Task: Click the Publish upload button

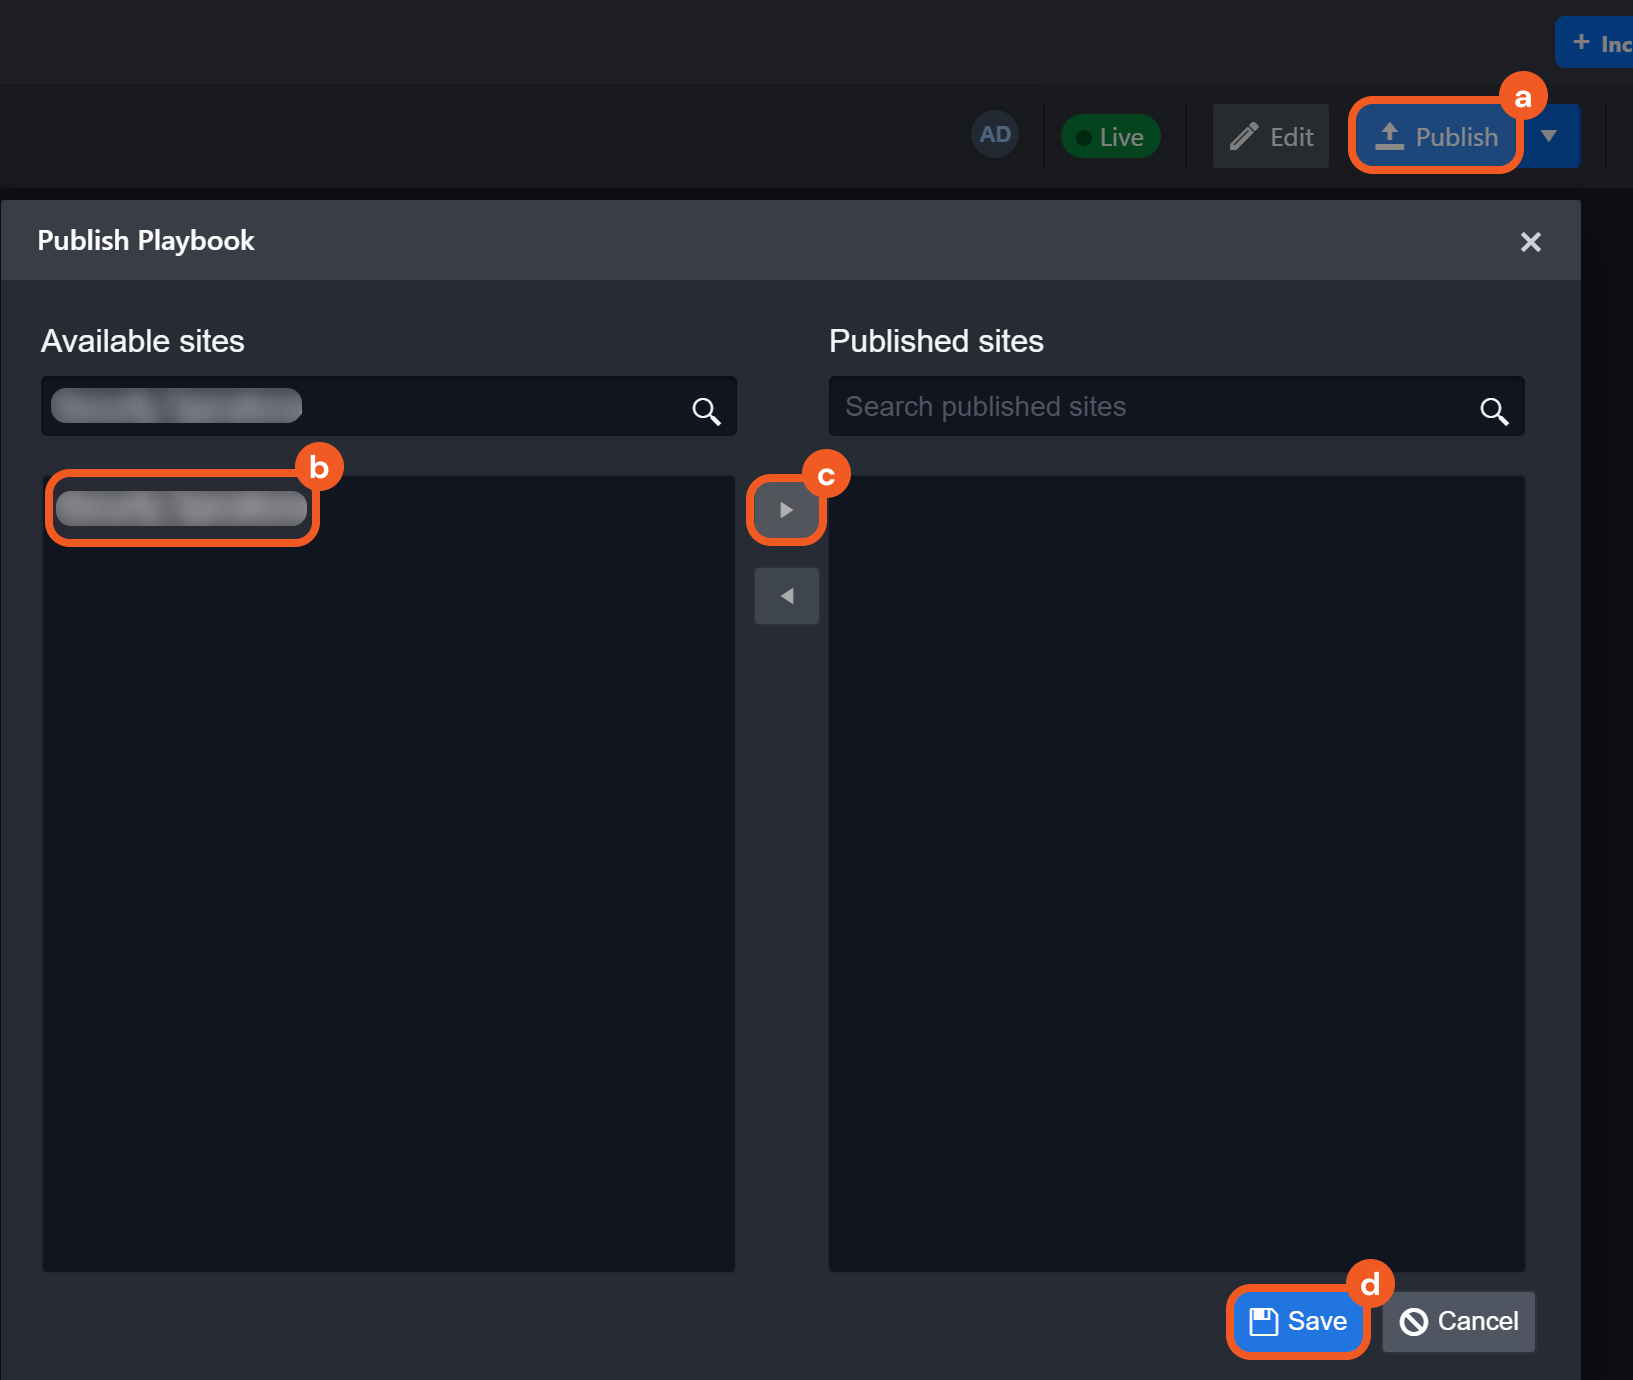Action: coord(1436,136)
